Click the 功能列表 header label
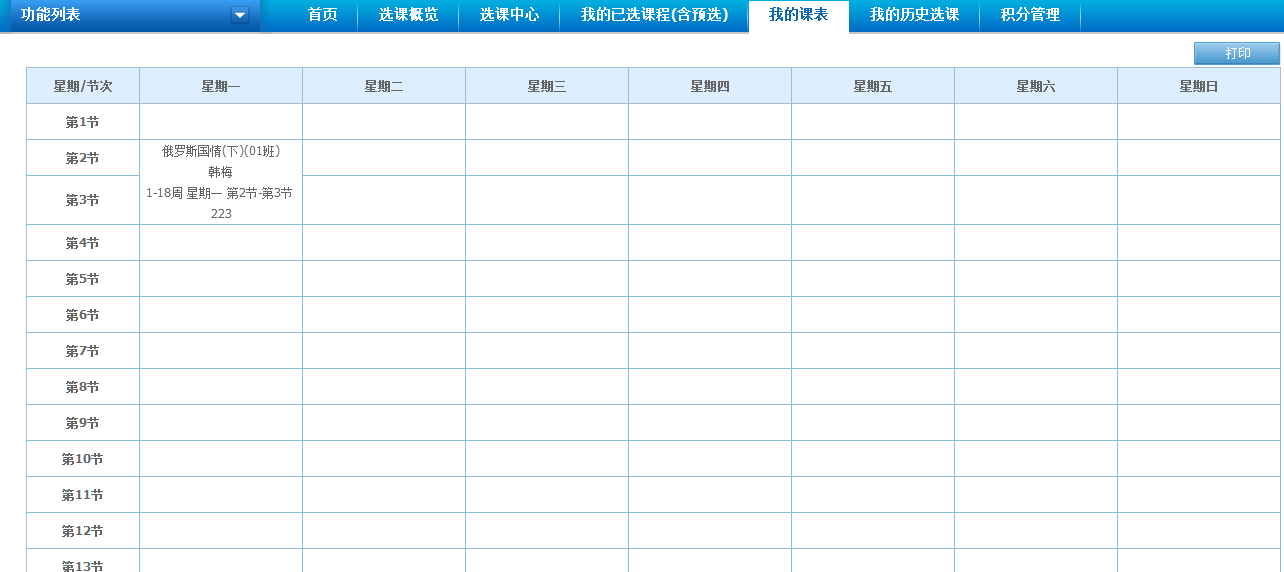The image size is (1284, 572). point(51,15)
